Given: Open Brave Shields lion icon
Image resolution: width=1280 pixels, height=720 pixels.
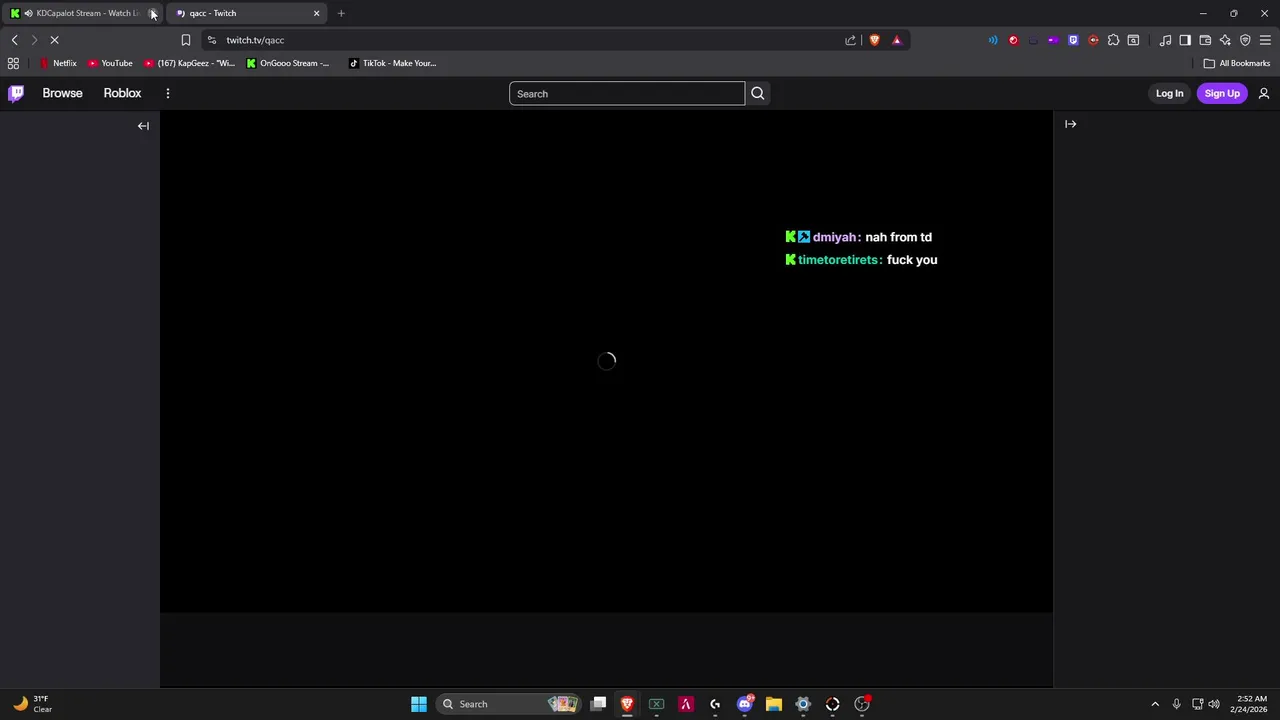Looking at the screenshot, I should tap(874, 40).
